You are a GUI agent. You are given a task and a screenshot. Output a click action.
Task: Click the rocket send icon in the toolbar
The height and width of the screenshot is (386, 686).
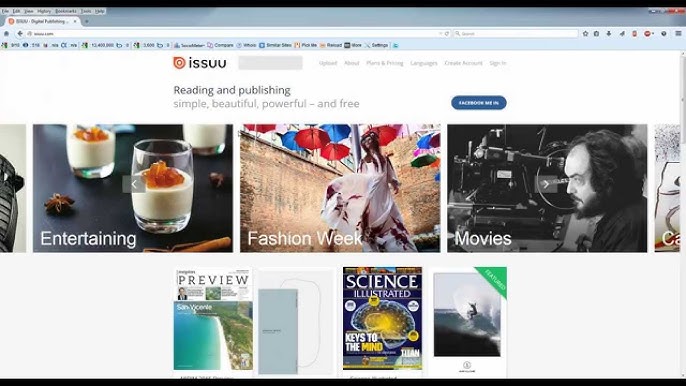(x=622, y=33)
